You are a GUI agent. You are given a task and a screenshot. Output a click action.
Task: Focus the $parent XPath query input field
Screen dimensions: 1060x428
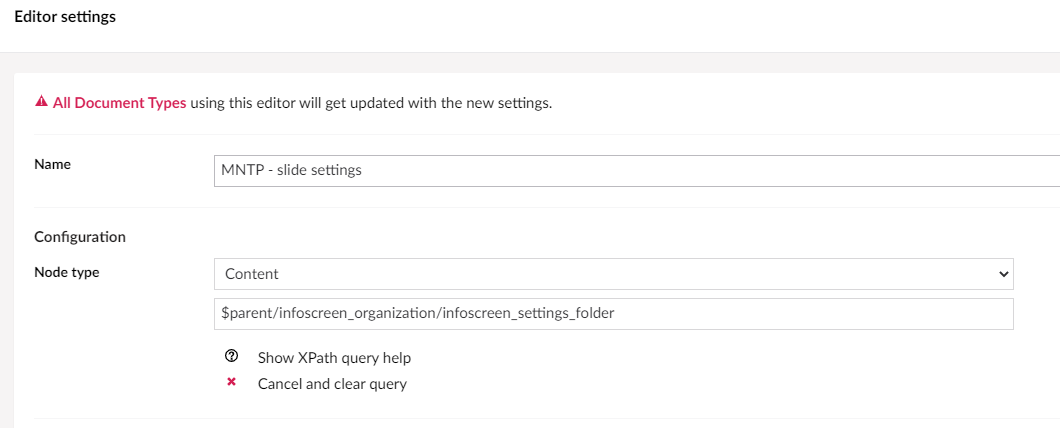tap(613, 314)
